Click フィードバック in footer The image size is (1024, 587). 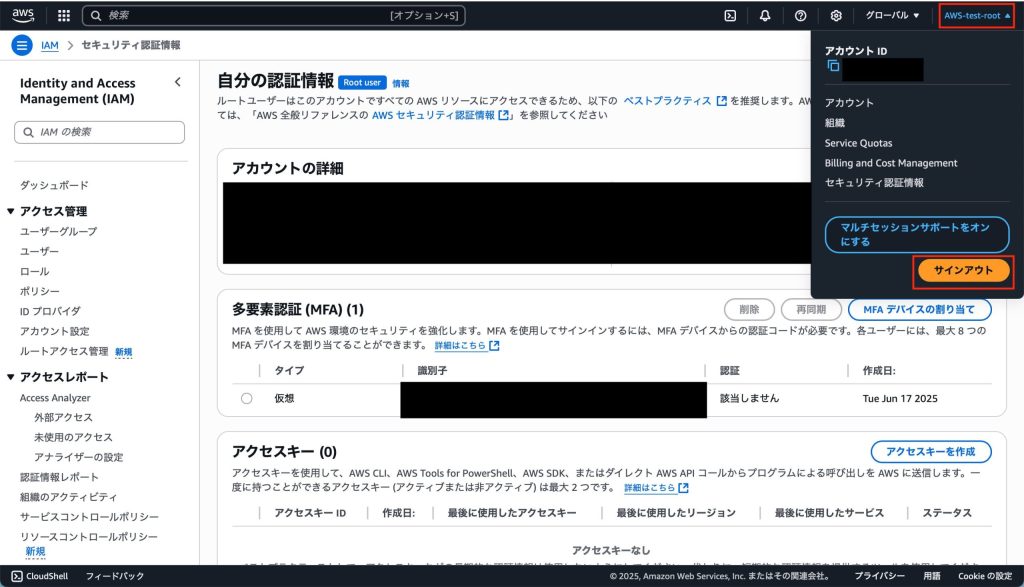(114, 576)
